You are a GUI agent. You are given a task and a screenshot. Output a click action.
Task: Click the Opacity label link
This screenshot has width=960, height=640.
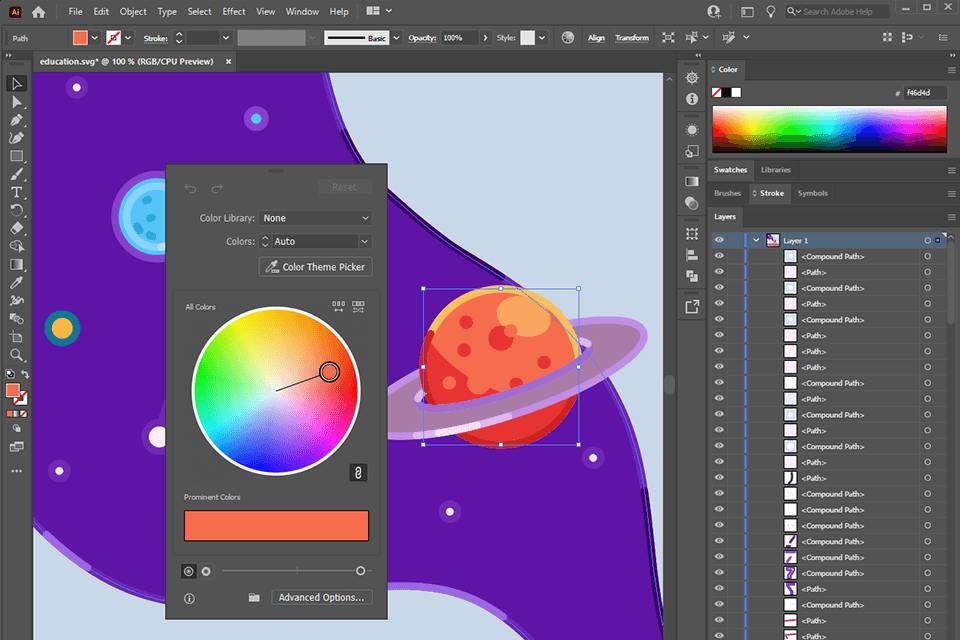(x=422, y=38)
